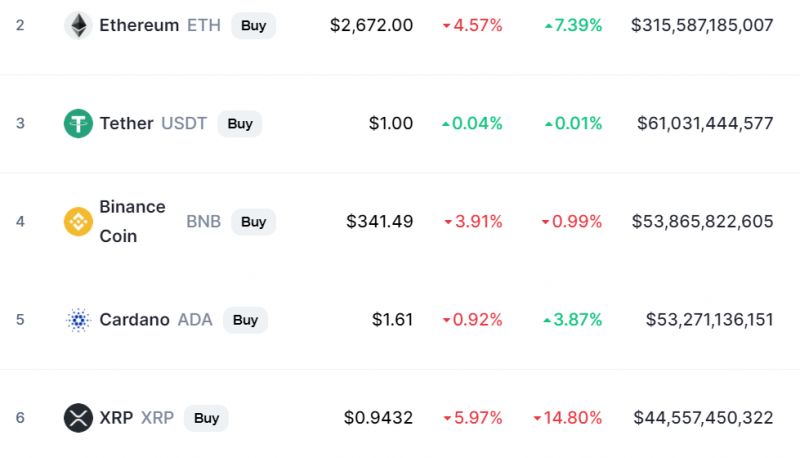Click Tether's market cap $61,031,444,577
Viewport: 800px width, 458px height.
[705, 123]
